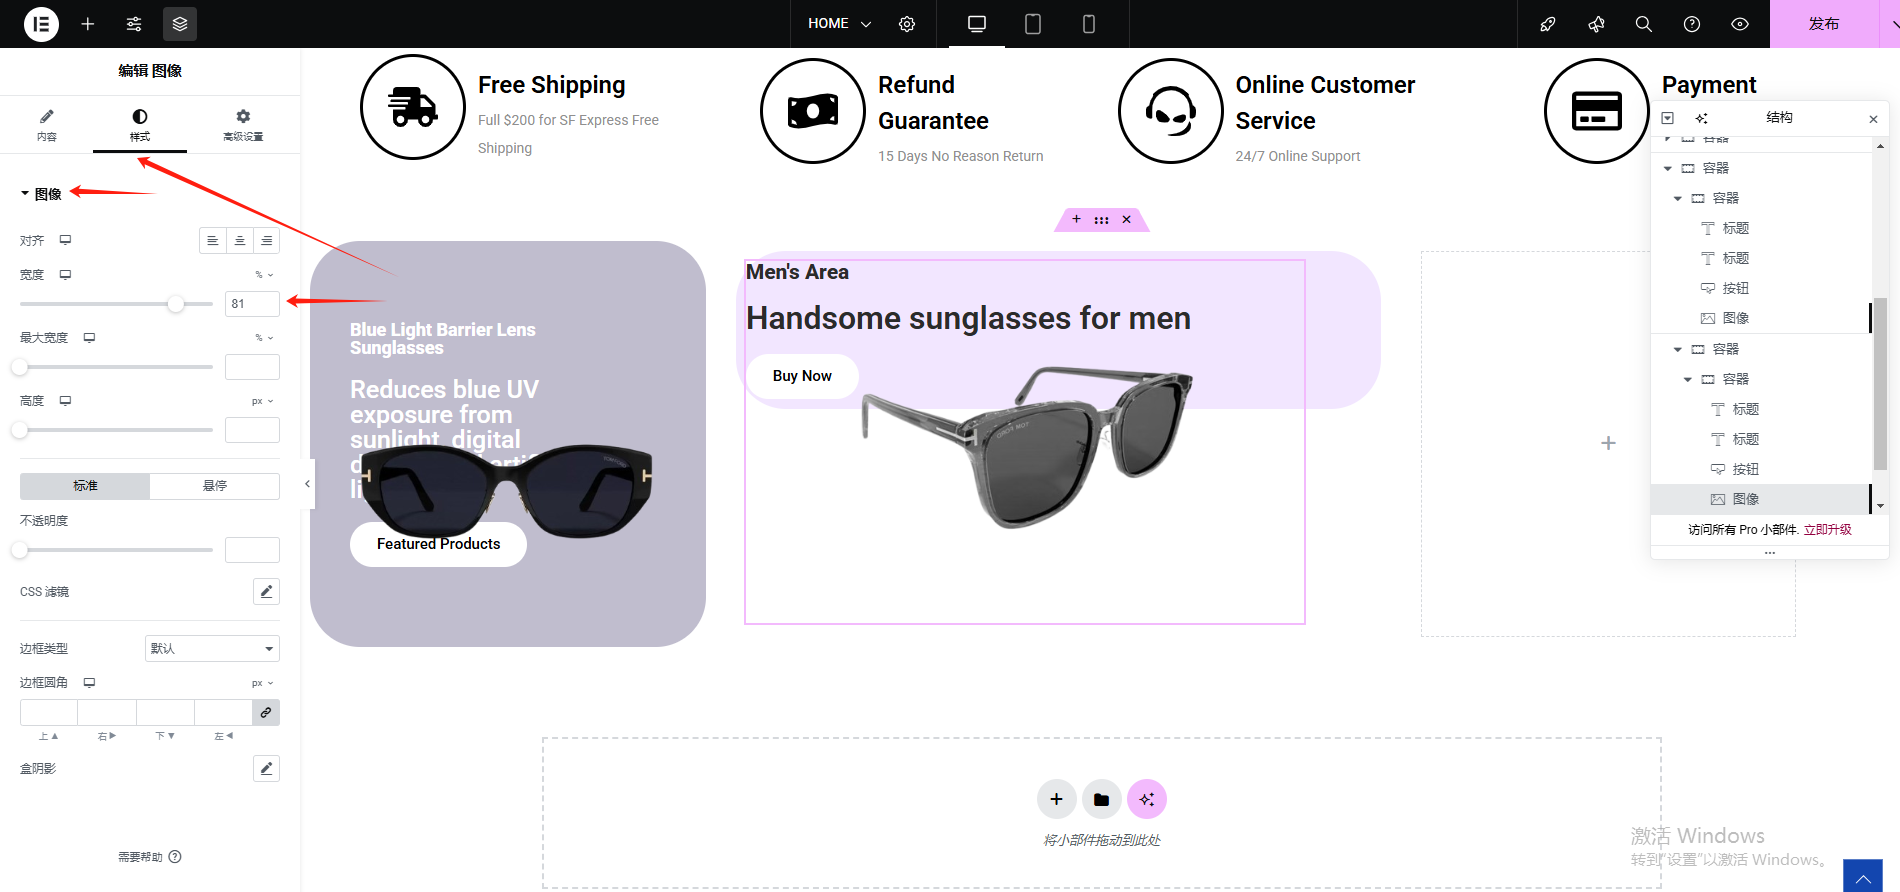Switch to mobile responsive view
The width and height of the screenshot is (1900, 892).
[x=1089, y=24]
